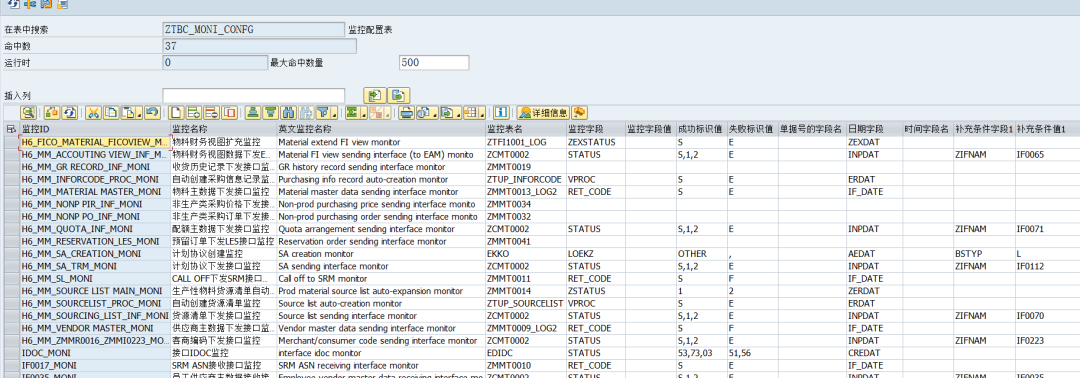The image size is (1080, 378).
Task: Click the 监控ID column header
Action: (94, 129)
